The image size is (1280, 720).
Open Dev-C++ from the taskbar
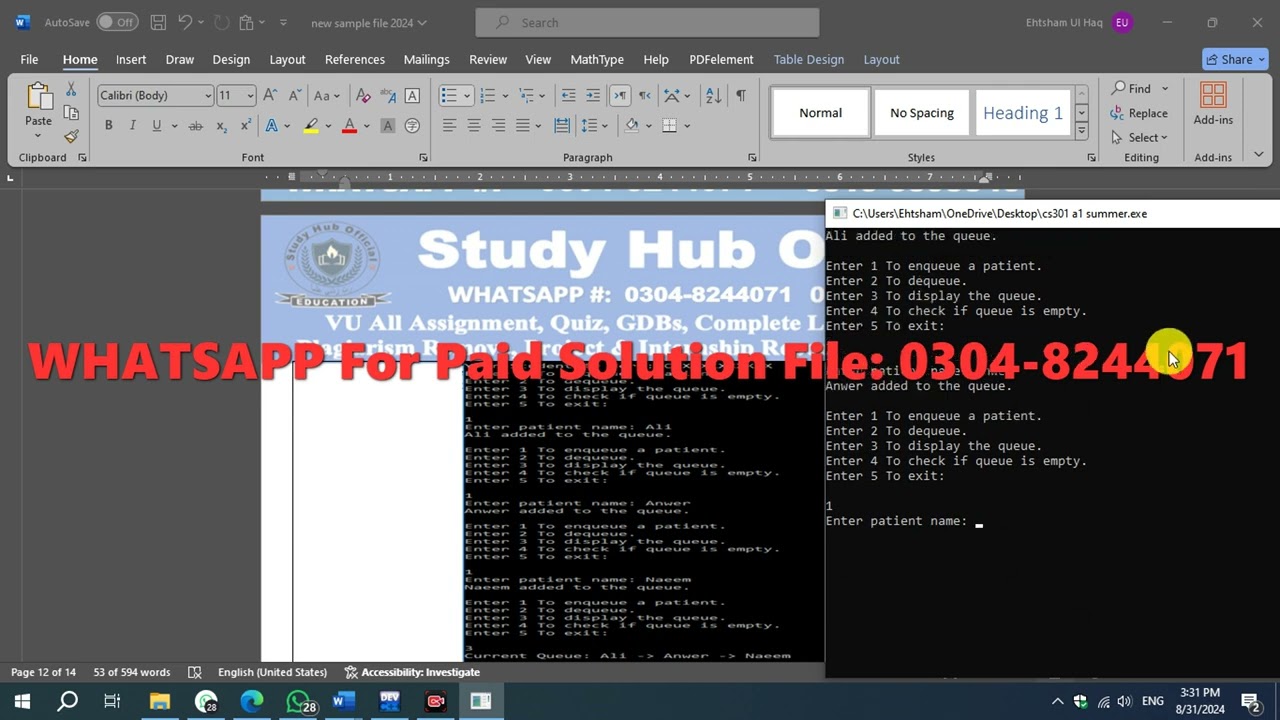[x=389, y=701]
